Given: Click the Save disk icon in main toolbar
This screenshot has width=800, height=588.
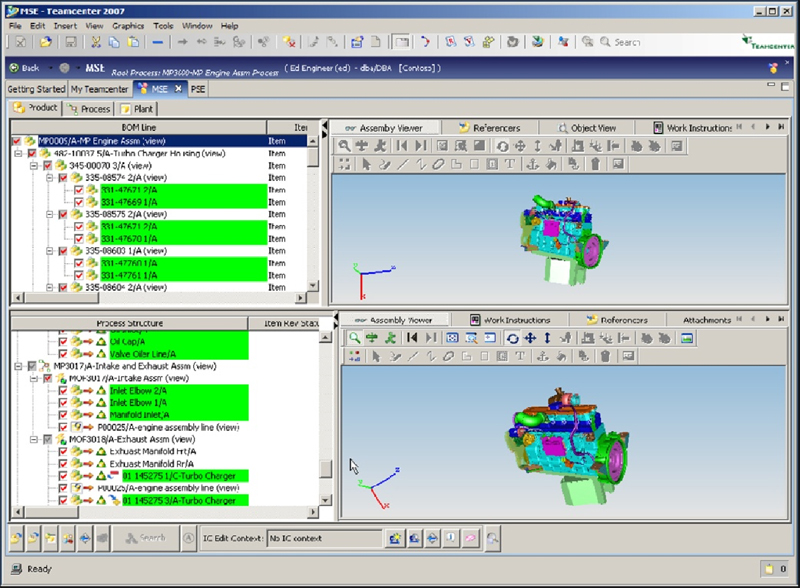Looking at the screenshot, I should coord(71,42).
